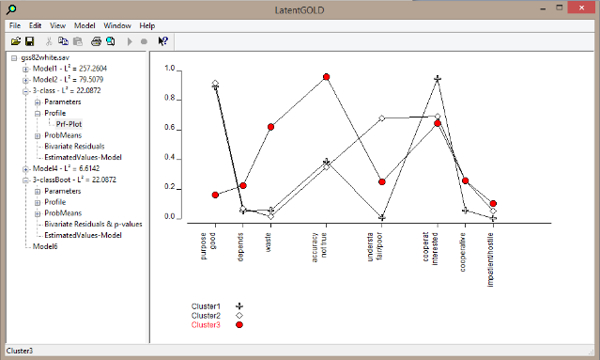Select the Model6 tree entry
Screen dimensions: 600x360
[45, 246]
